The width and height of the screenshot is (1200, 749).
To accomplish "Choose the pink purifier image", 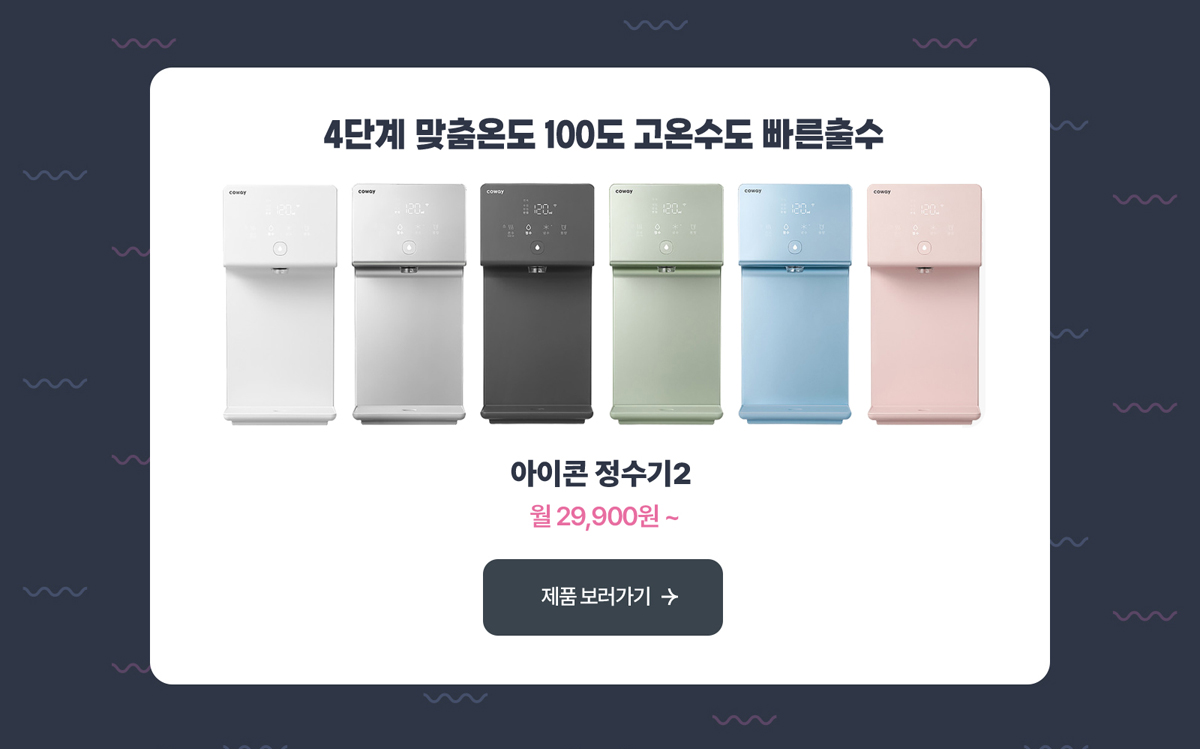I will [x=925, y=304].
